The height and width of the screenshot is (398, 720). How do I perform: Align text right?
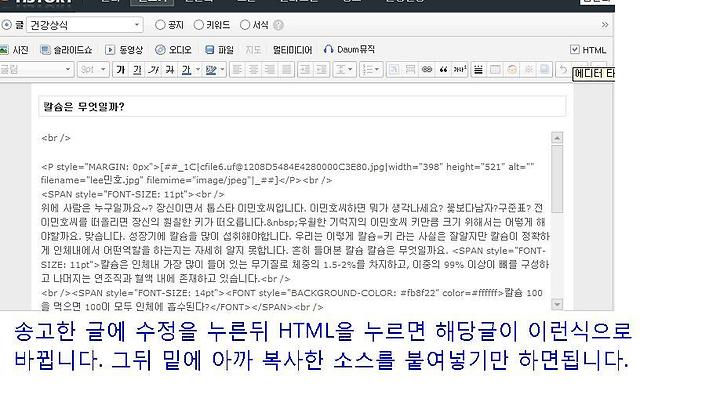(270, 70)
